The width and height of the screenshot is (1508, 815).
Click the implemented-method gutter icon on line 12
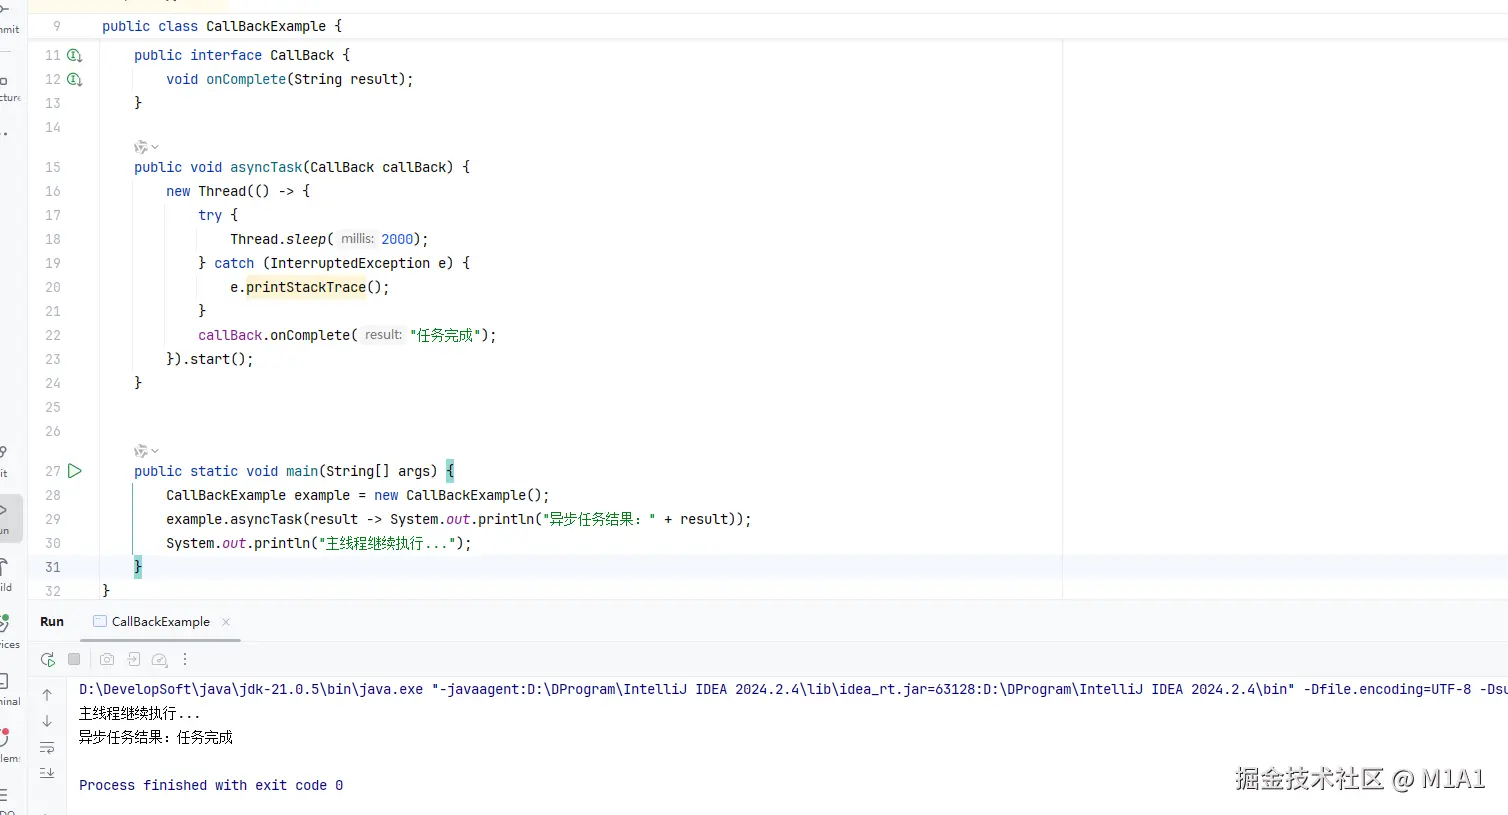click(74, 79)
